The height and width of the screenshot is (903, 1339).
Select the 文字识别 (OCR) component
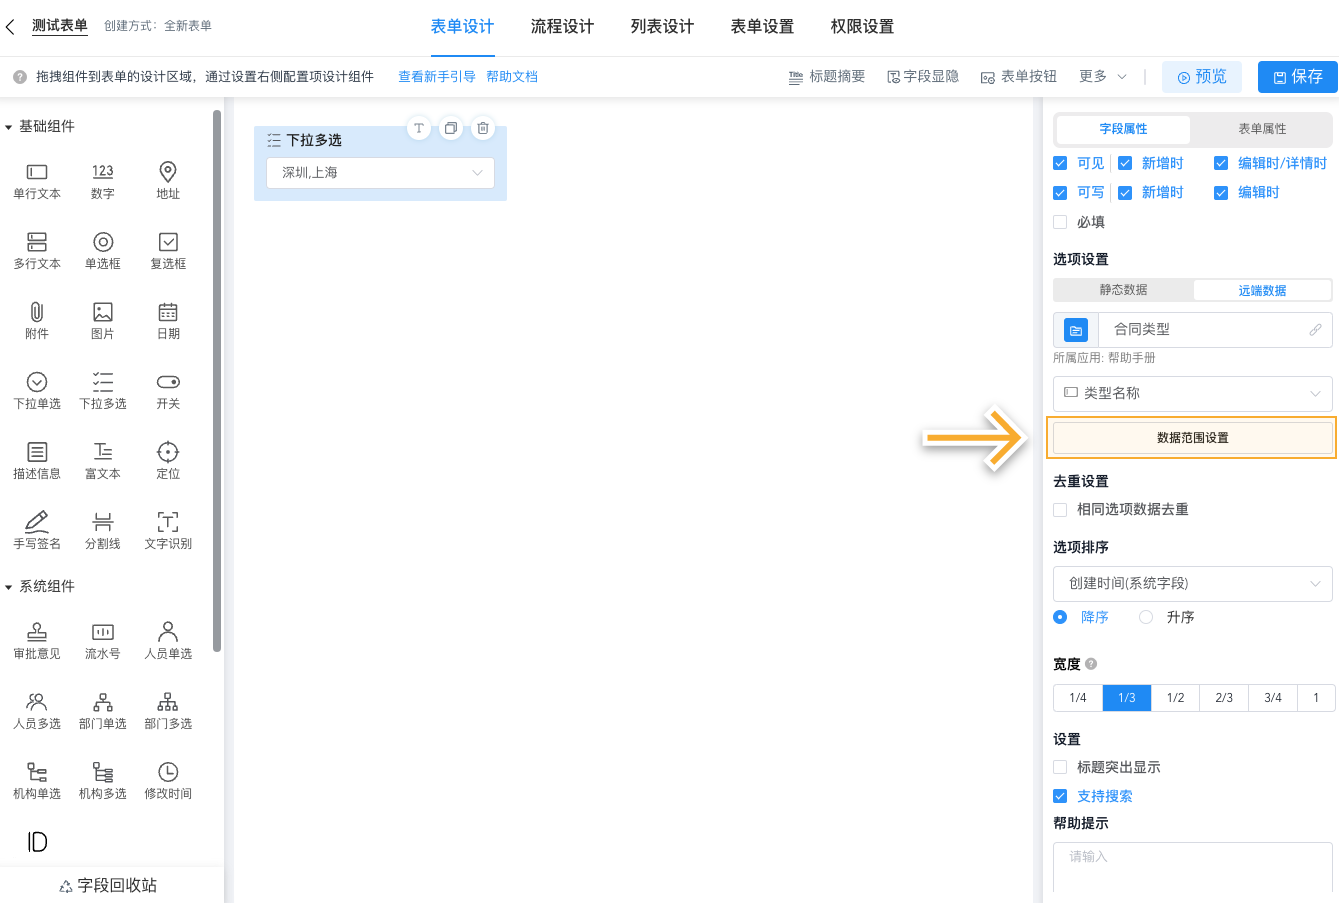tap(167, 530)
